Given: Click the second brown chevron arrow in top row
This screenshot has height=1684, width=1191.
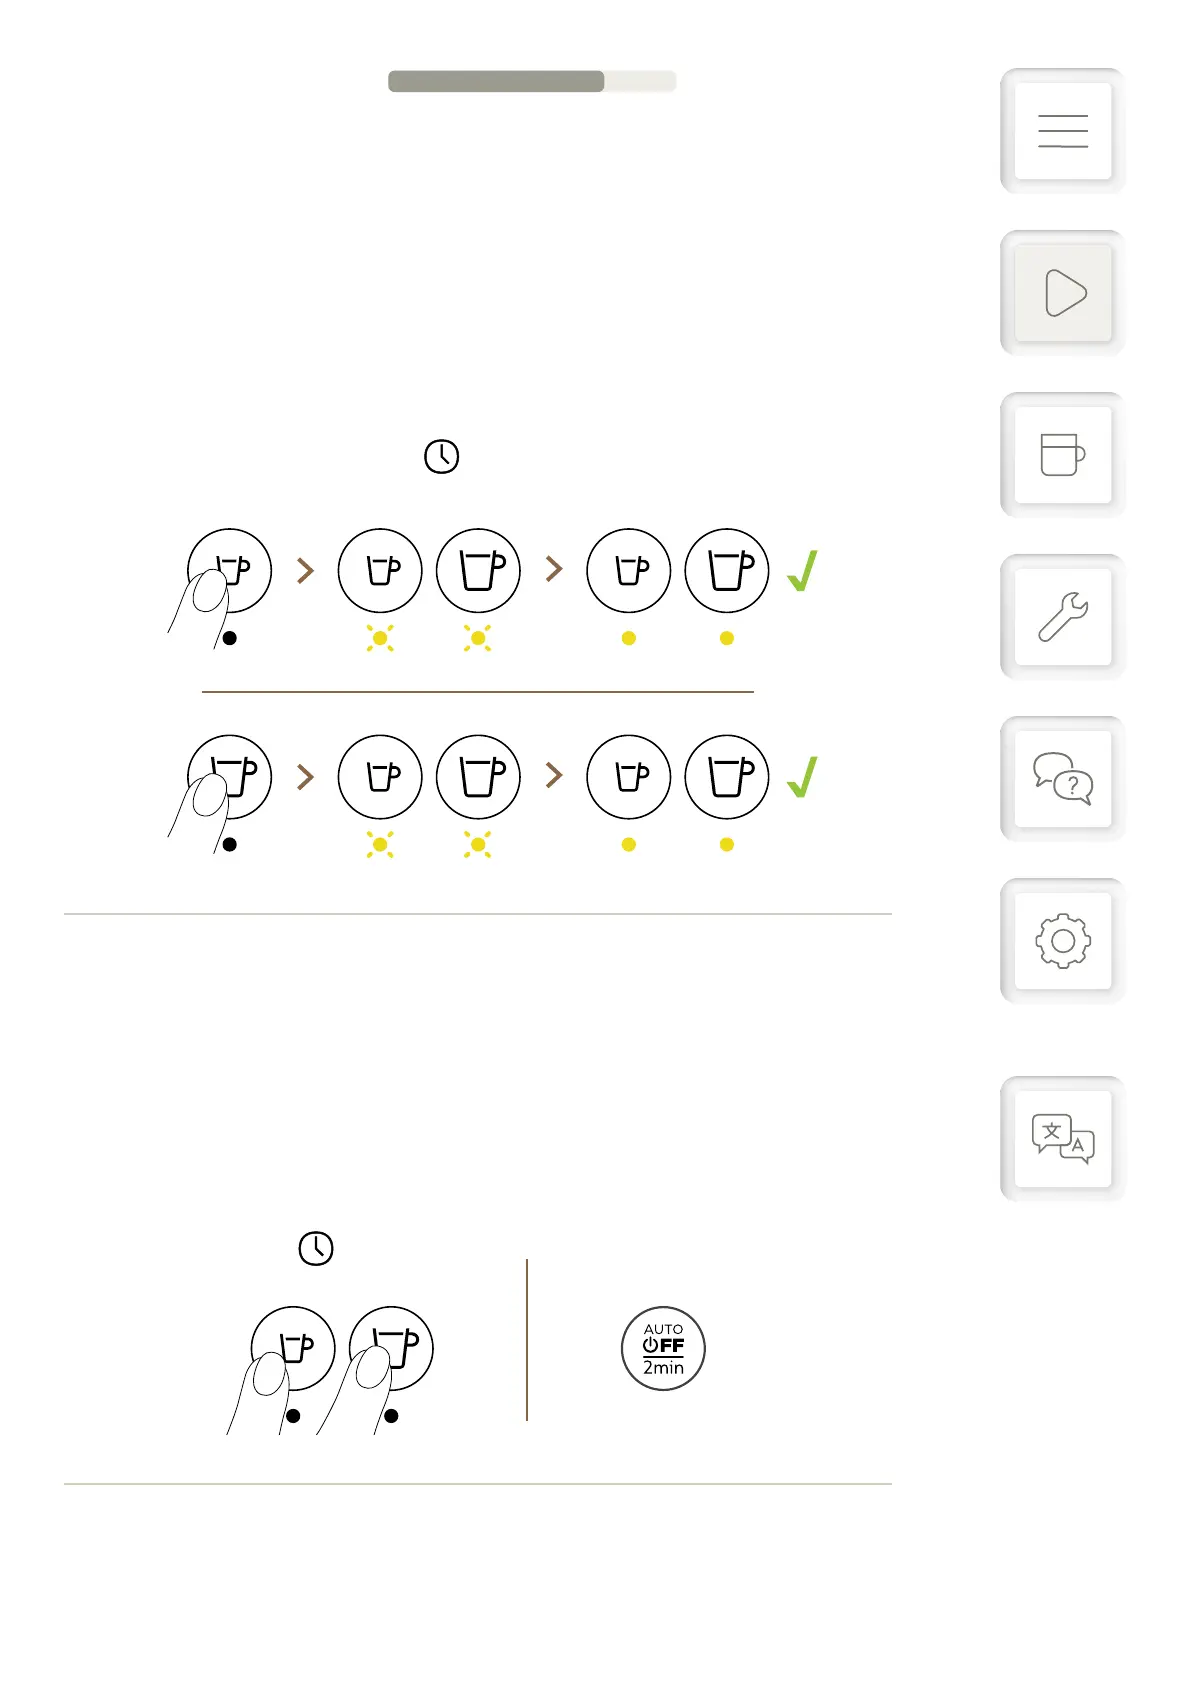Looking at the screenshot, I should 554,569.
